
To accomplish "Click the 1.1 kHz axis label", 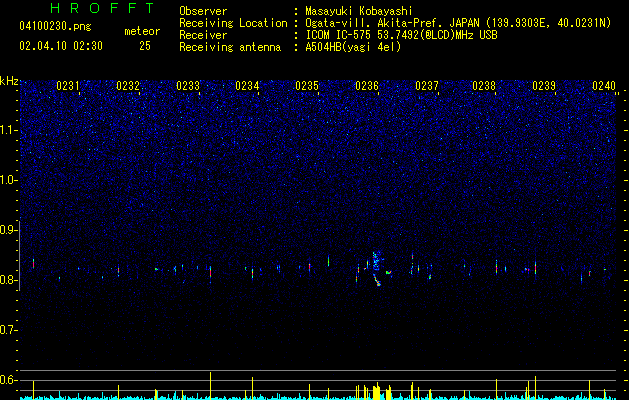I will (8, 130).
